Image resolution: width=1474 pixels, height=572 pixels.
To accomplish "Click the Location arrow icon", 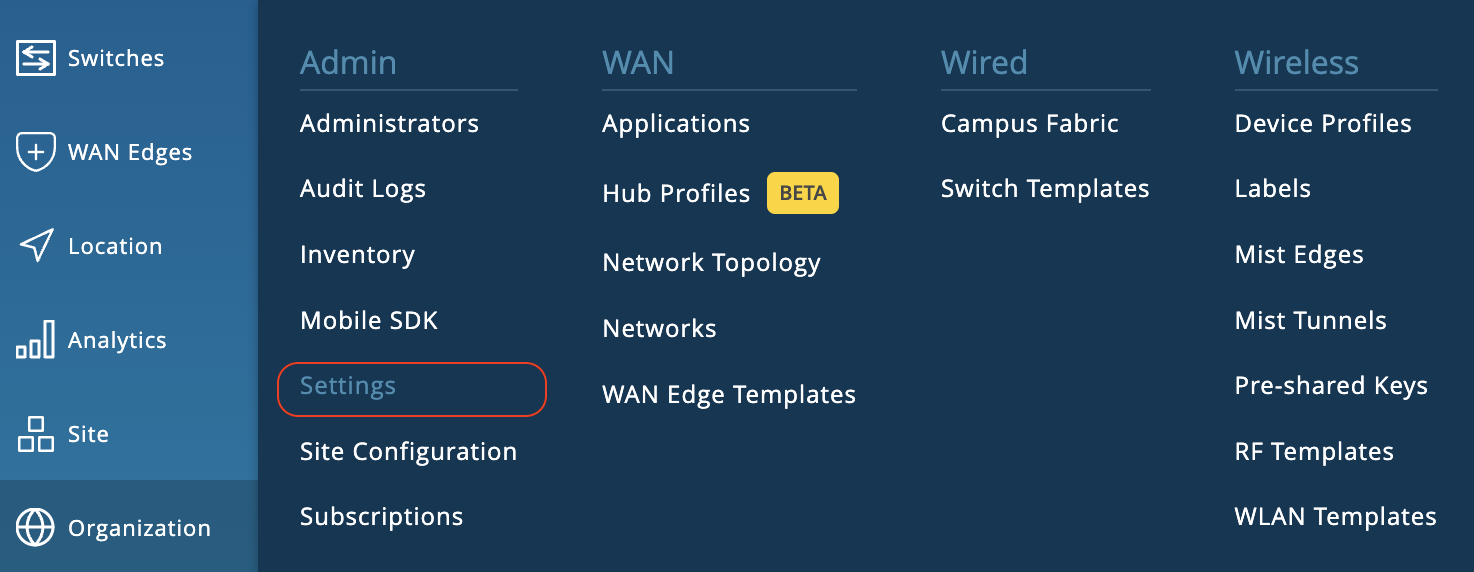I will (x=36, y=246).
